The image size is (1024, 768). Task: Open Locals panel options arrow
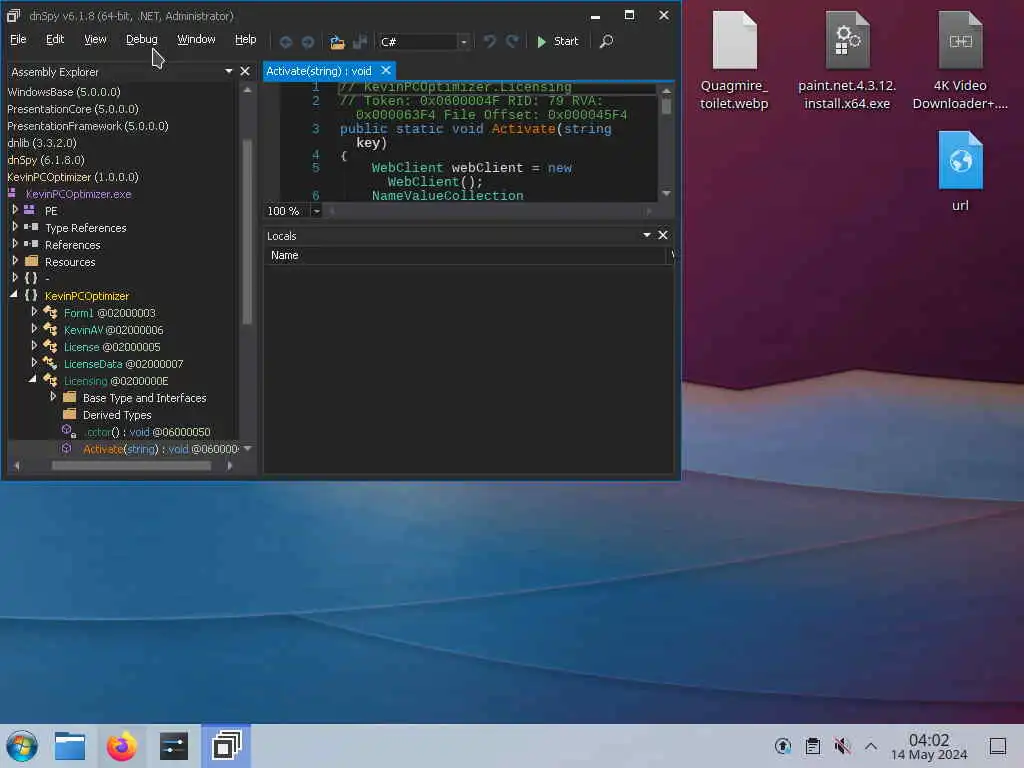click(647, 235)
